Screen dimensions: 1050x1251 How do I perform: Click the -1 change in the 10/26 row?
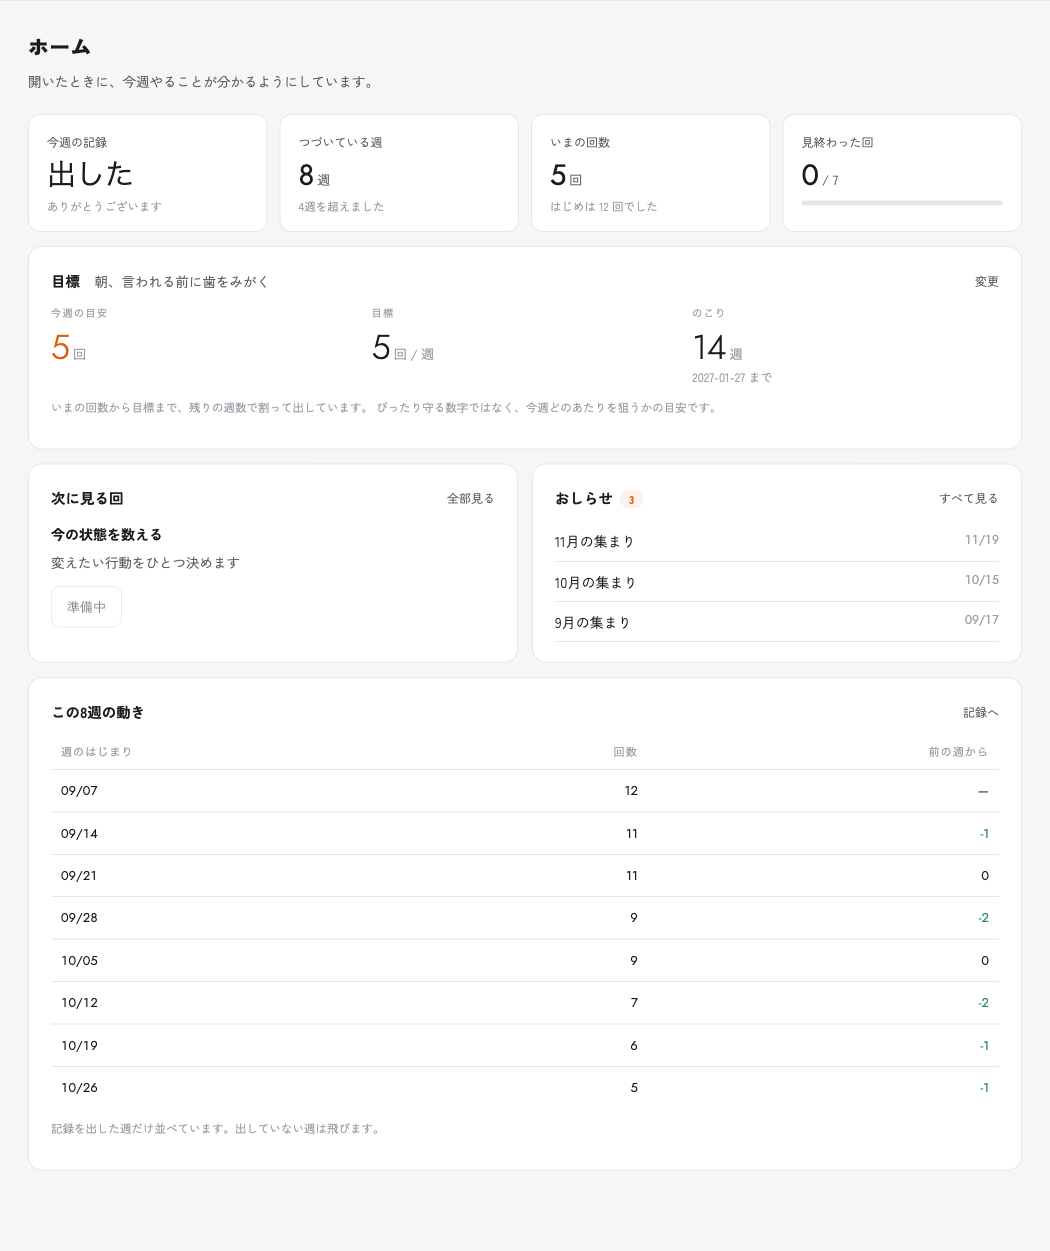[x=984, y=1088]
